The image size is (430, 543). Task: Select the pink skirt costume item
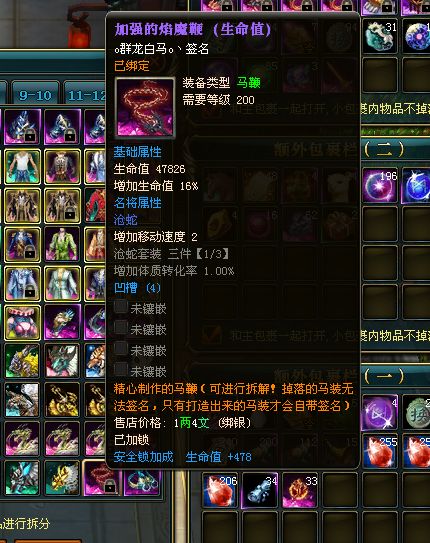point(23,322)
